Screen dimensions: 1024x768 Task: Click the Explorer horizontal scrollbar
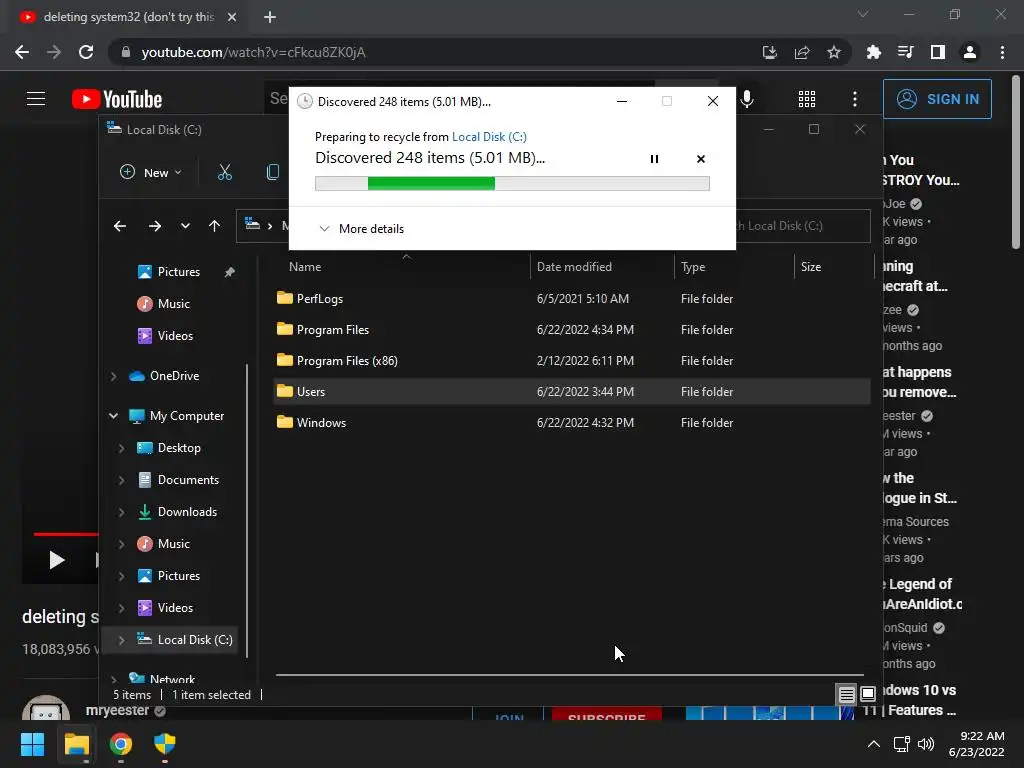tap(569, 675)
